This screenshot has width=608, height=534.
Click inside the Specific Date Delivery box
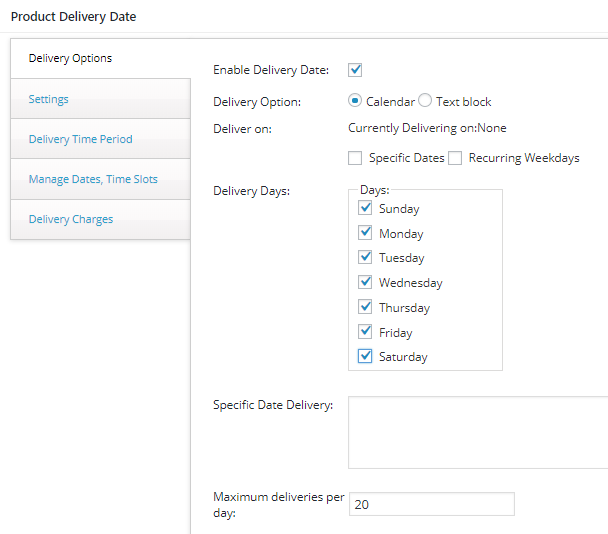477,432
